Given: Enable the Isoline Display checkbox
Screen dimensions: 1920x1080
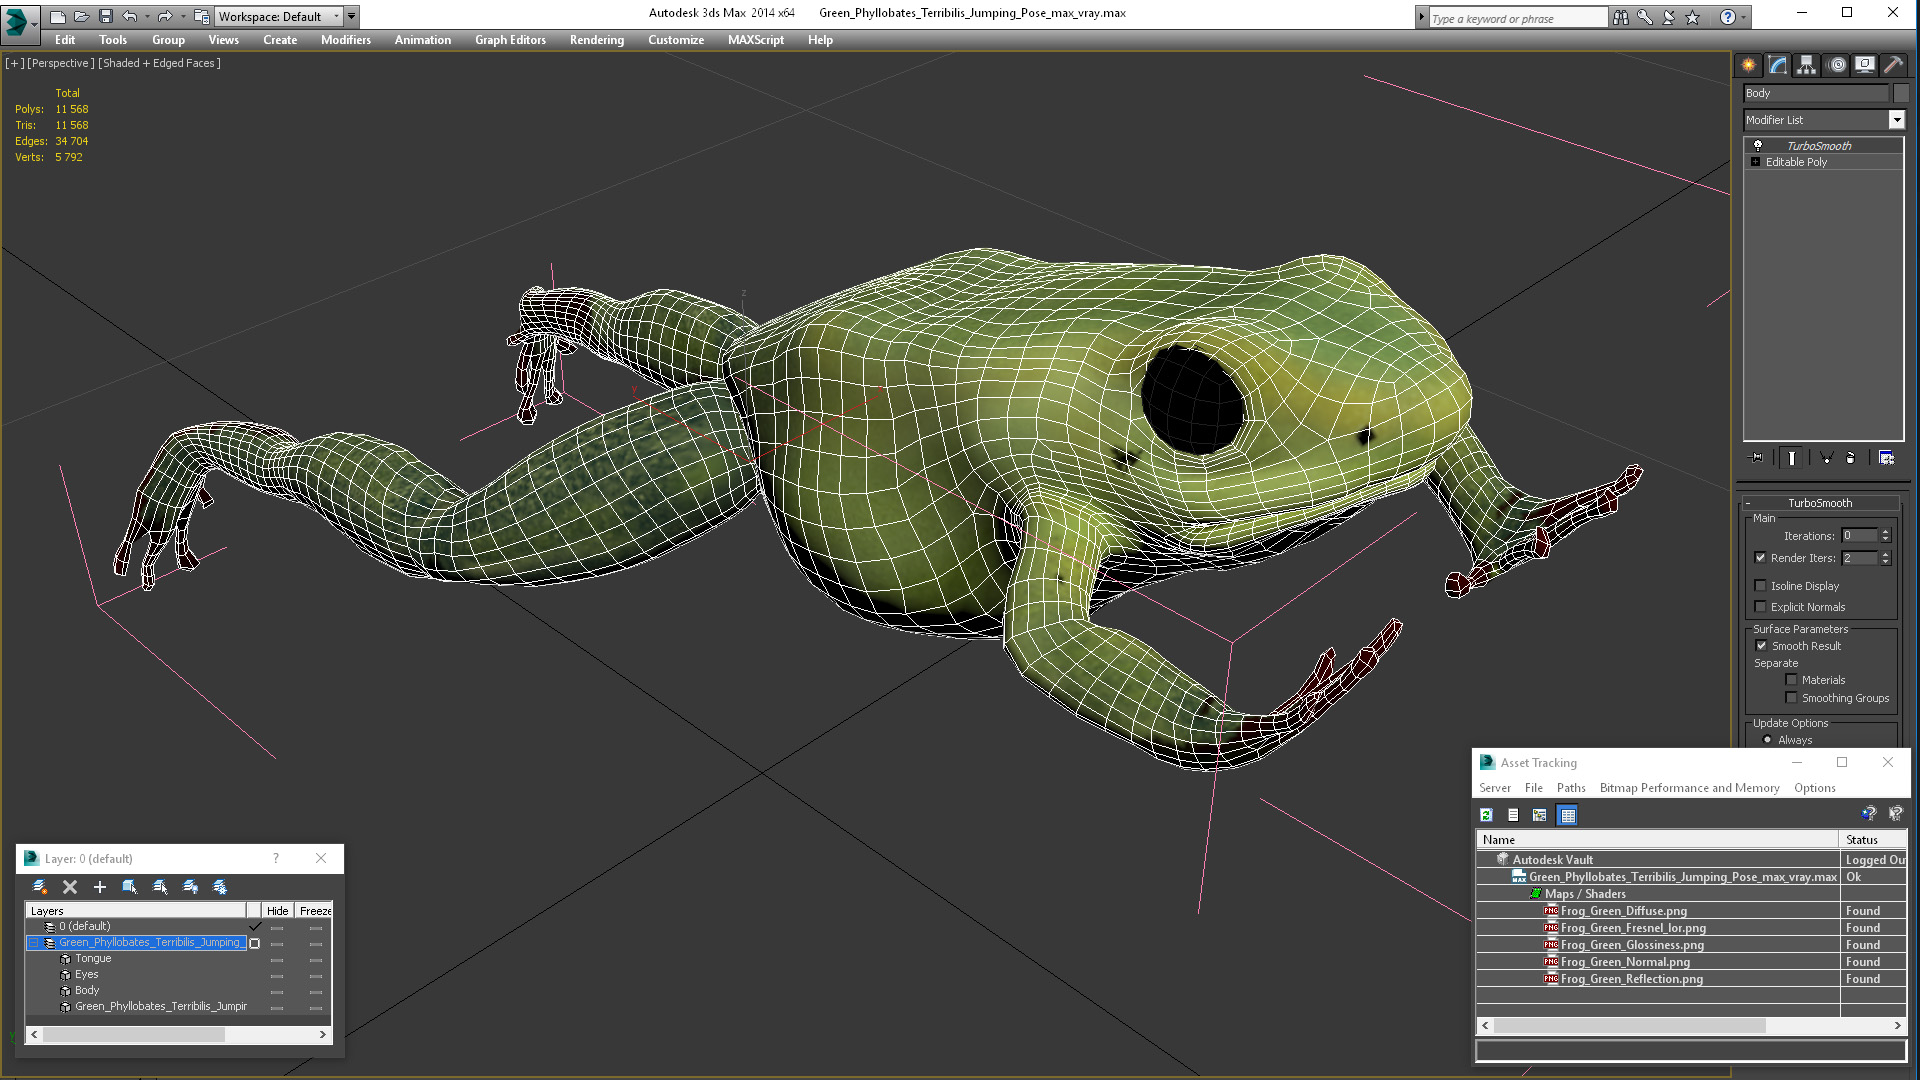Looking at the screenshot, I should click(1760, 586).
